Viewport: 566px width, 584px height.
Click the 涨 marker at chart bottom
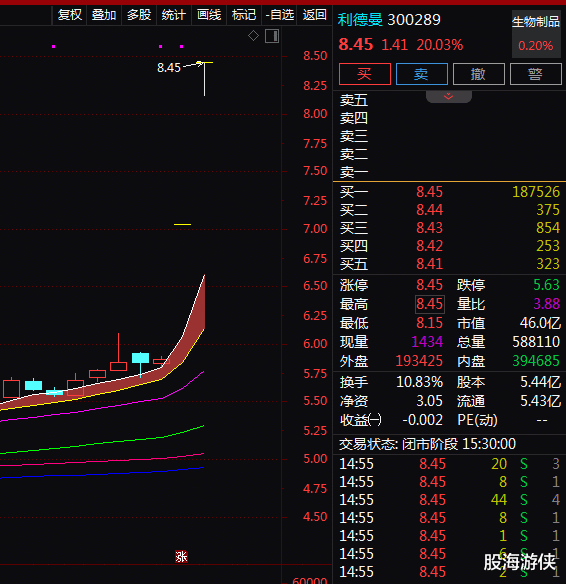coord(181,557)
